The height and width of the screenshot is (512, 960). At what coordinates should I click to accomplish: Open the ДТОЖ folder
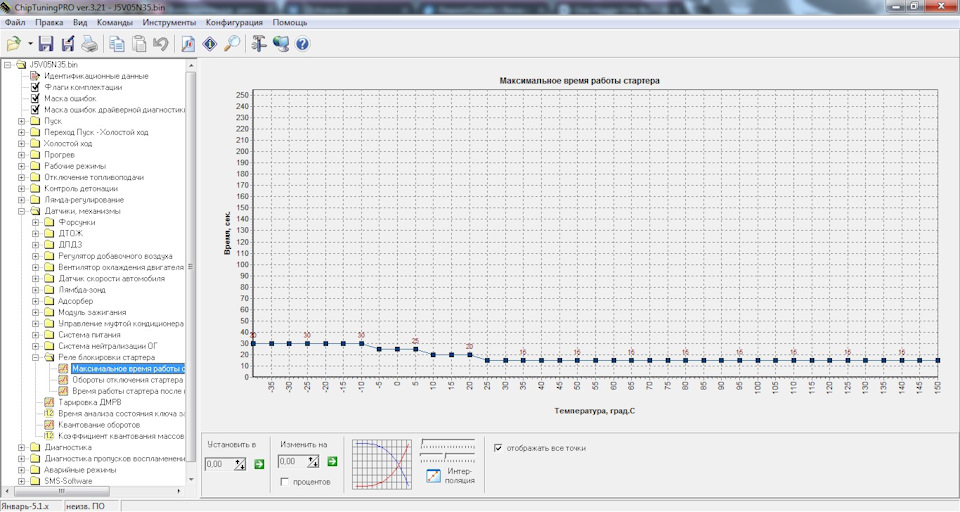(x=70, y=233)
